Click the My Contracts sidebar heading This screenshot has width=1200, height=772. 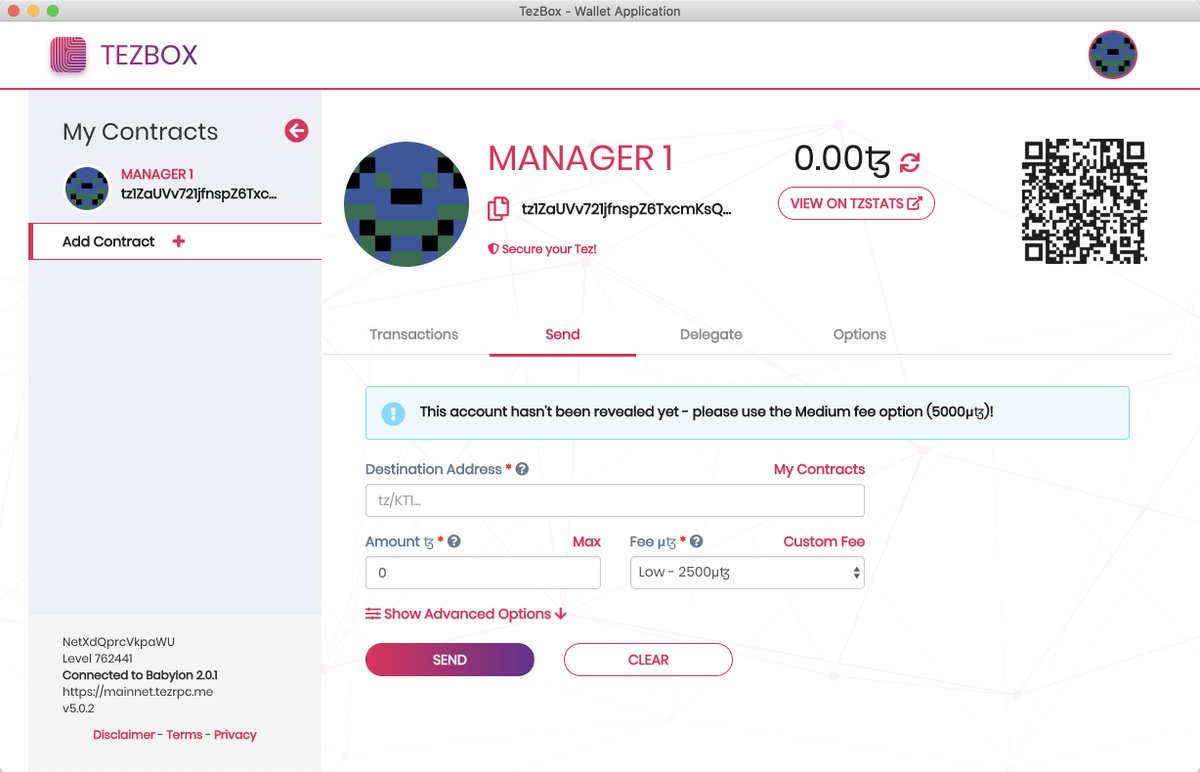(140, 131)
